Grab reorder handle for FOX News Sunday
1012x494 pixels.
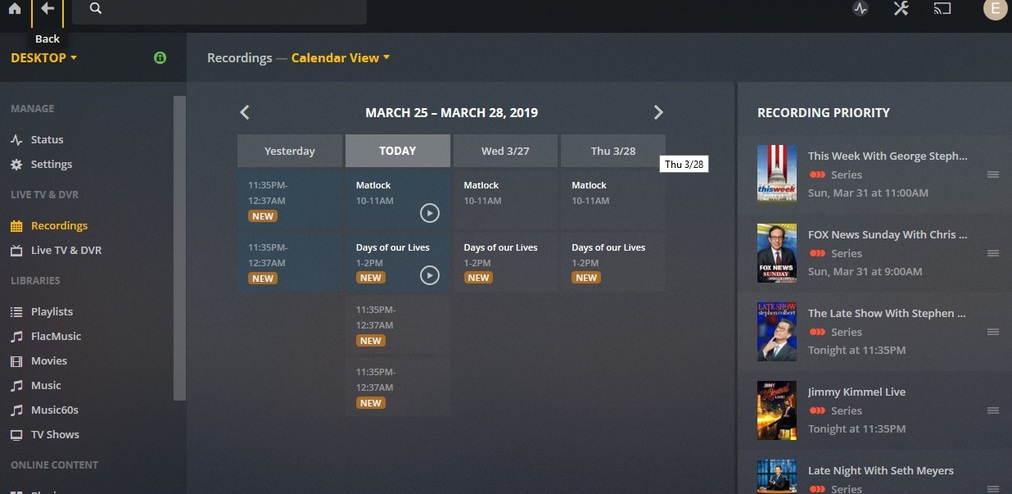click(x=993, y=253)
